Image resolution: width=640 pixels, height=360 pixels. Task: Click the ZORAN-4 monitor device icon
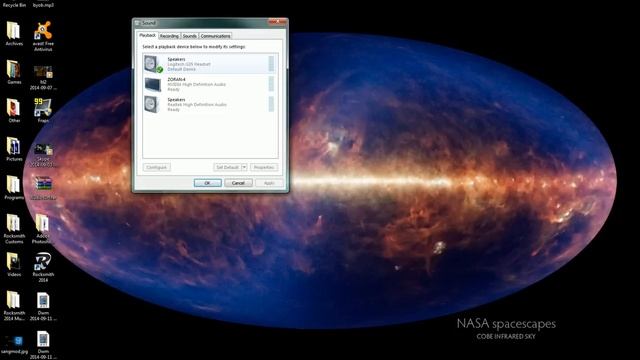(153, 84)
